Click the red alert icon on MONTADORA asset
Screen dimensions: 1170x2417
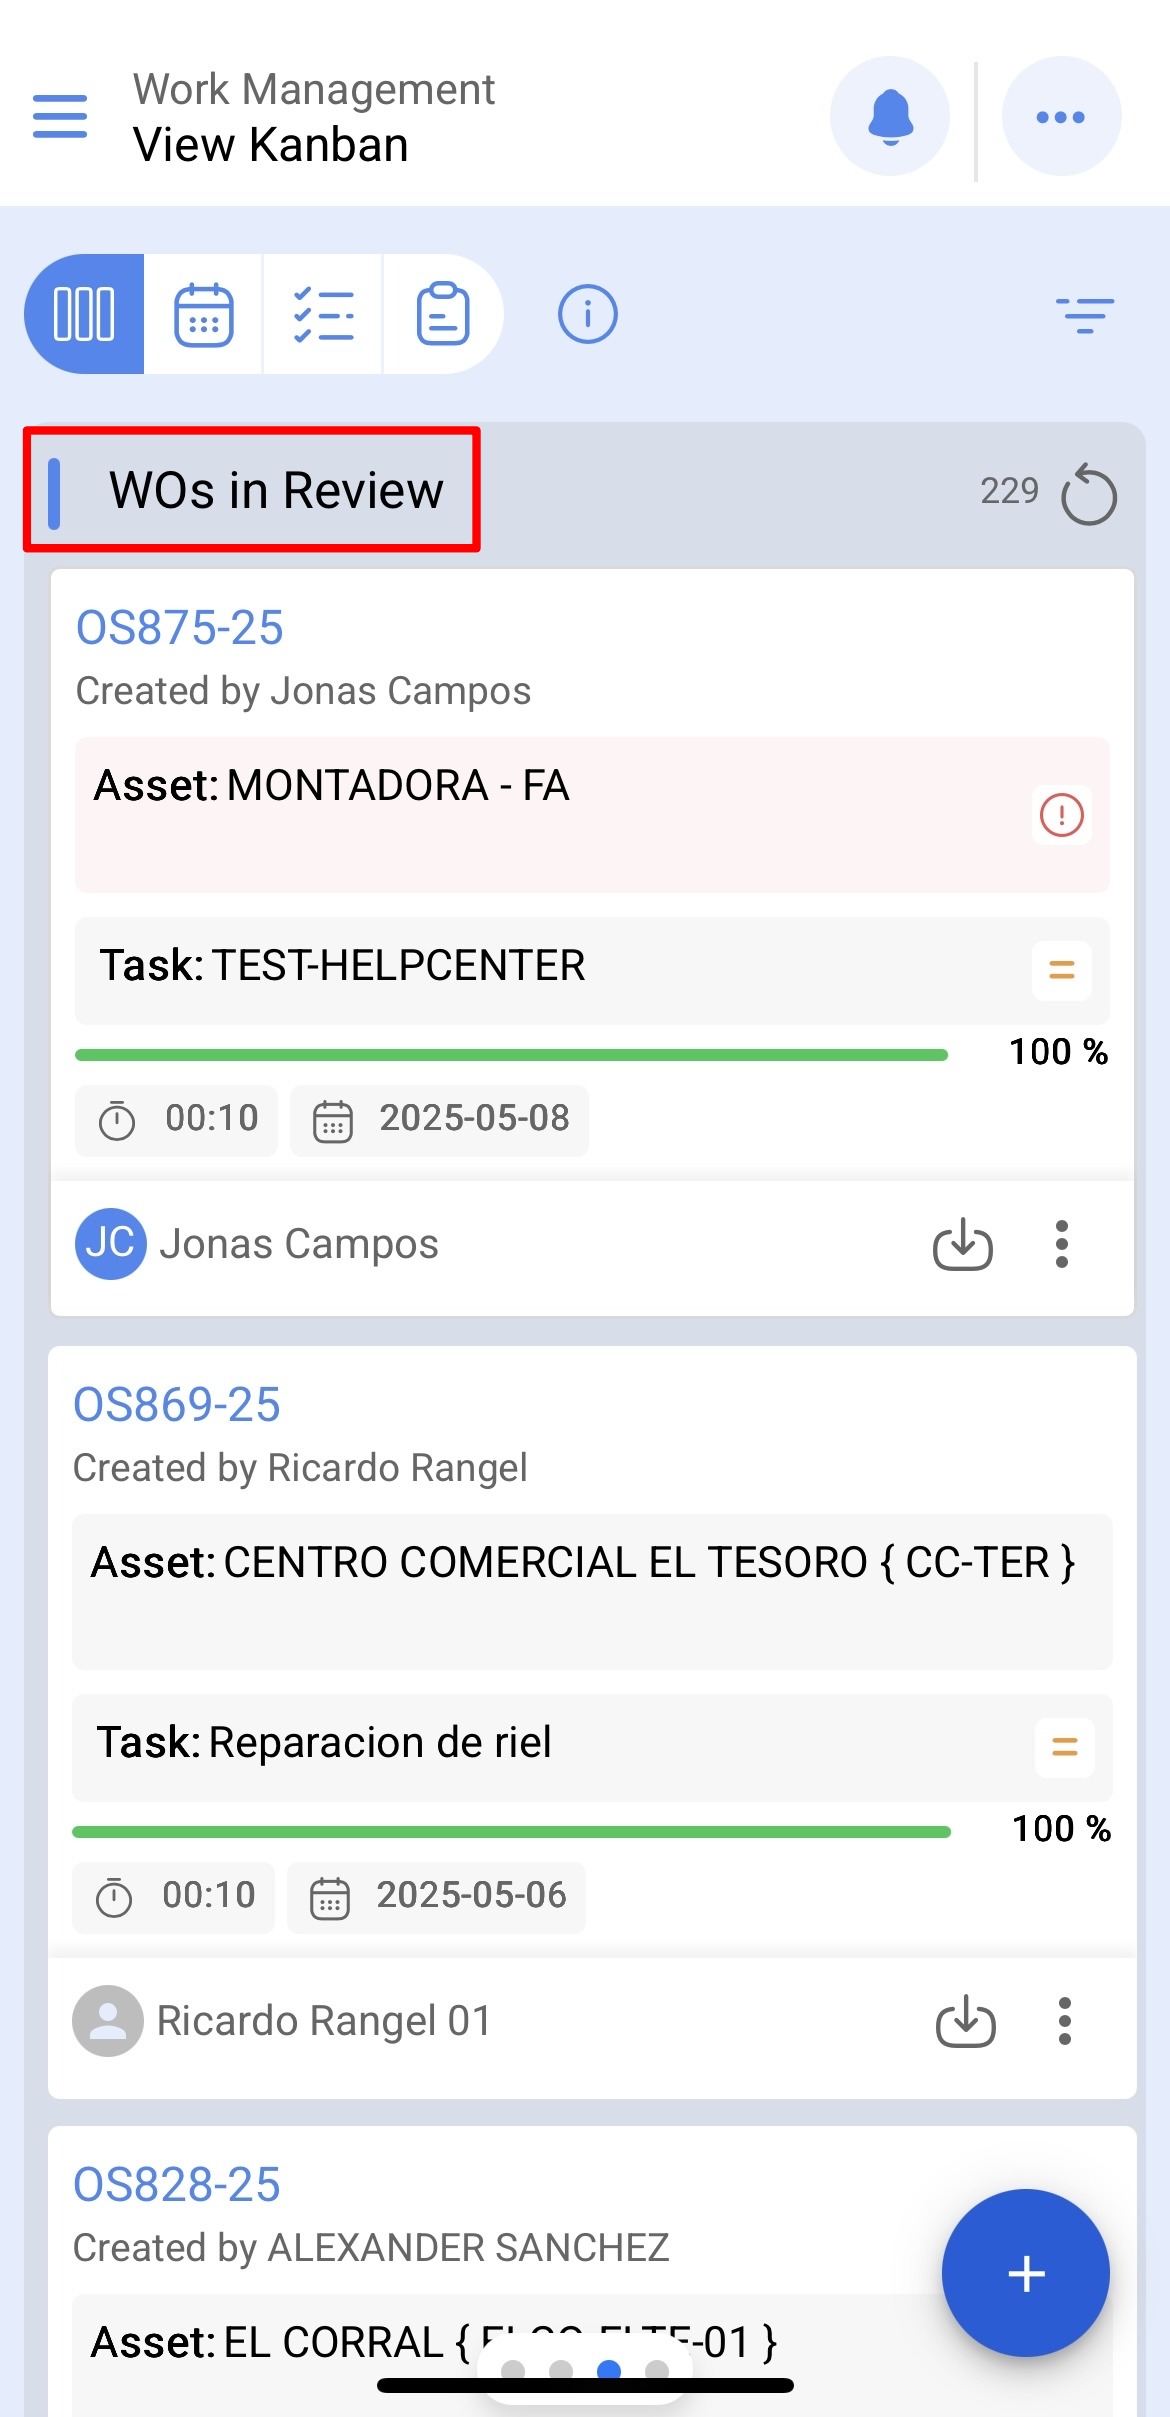(x=1061, y=814)
